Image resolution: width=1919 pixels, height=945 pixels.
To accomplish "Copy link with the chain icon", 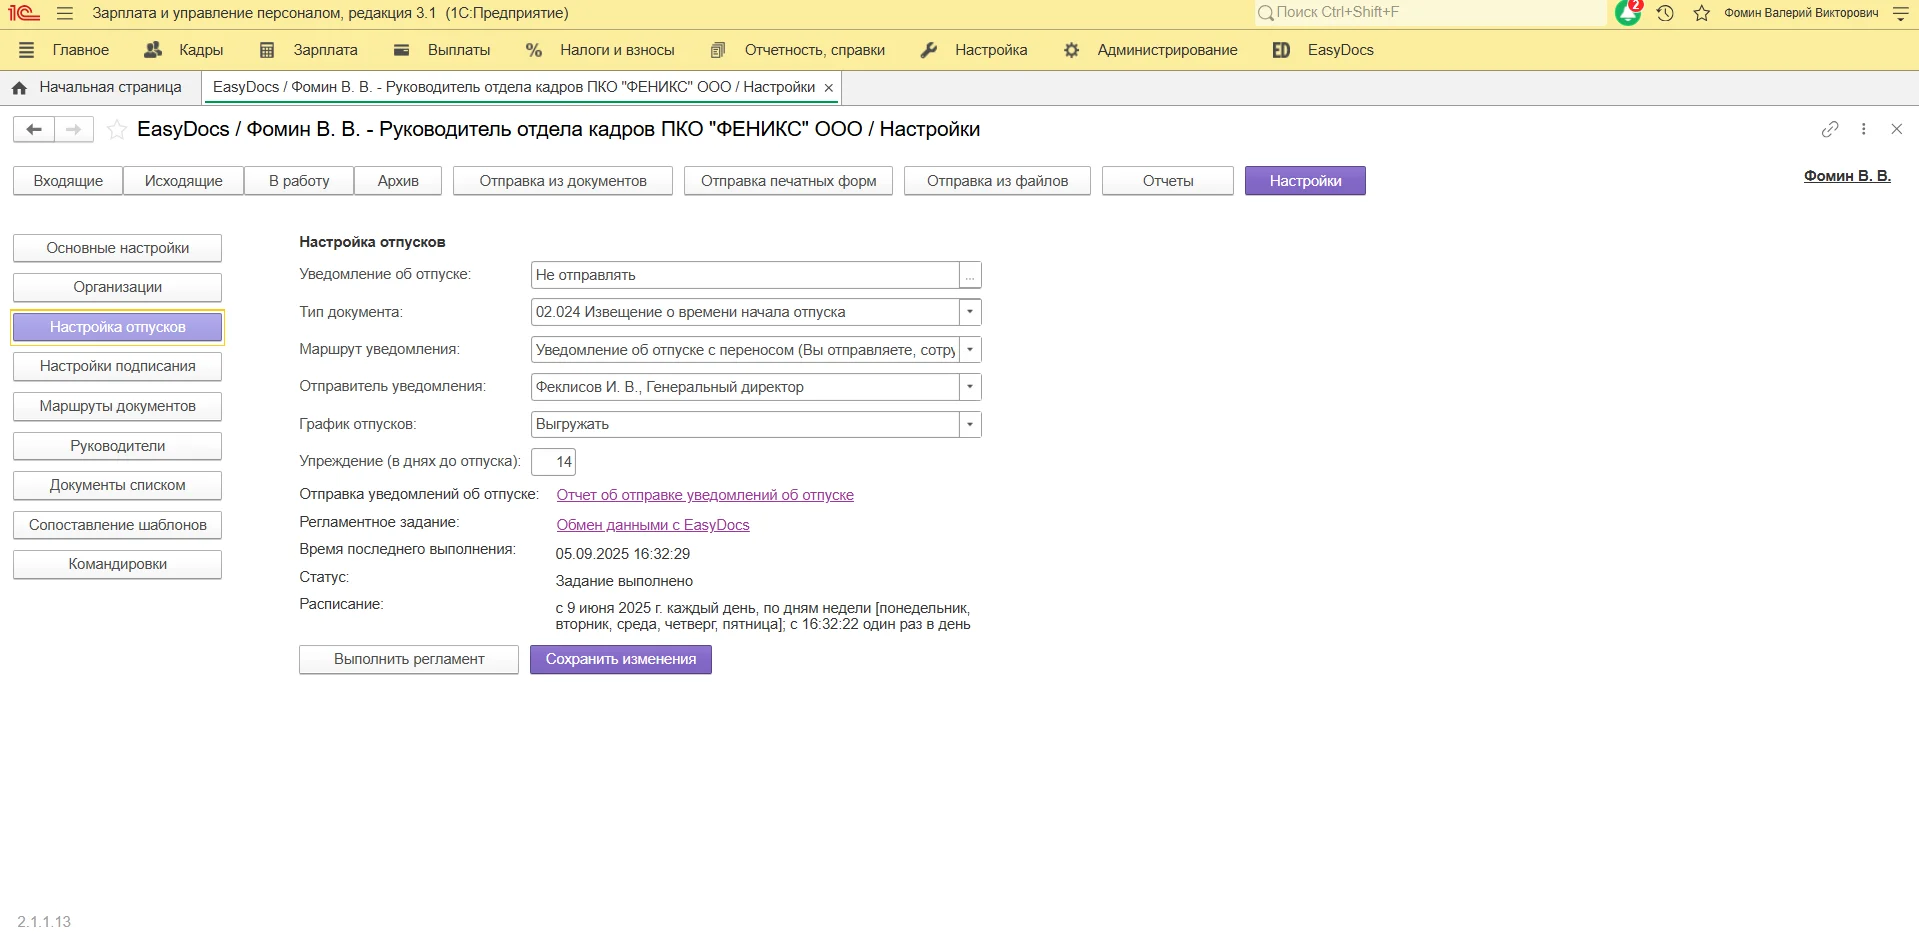I will coord(1830,129).
